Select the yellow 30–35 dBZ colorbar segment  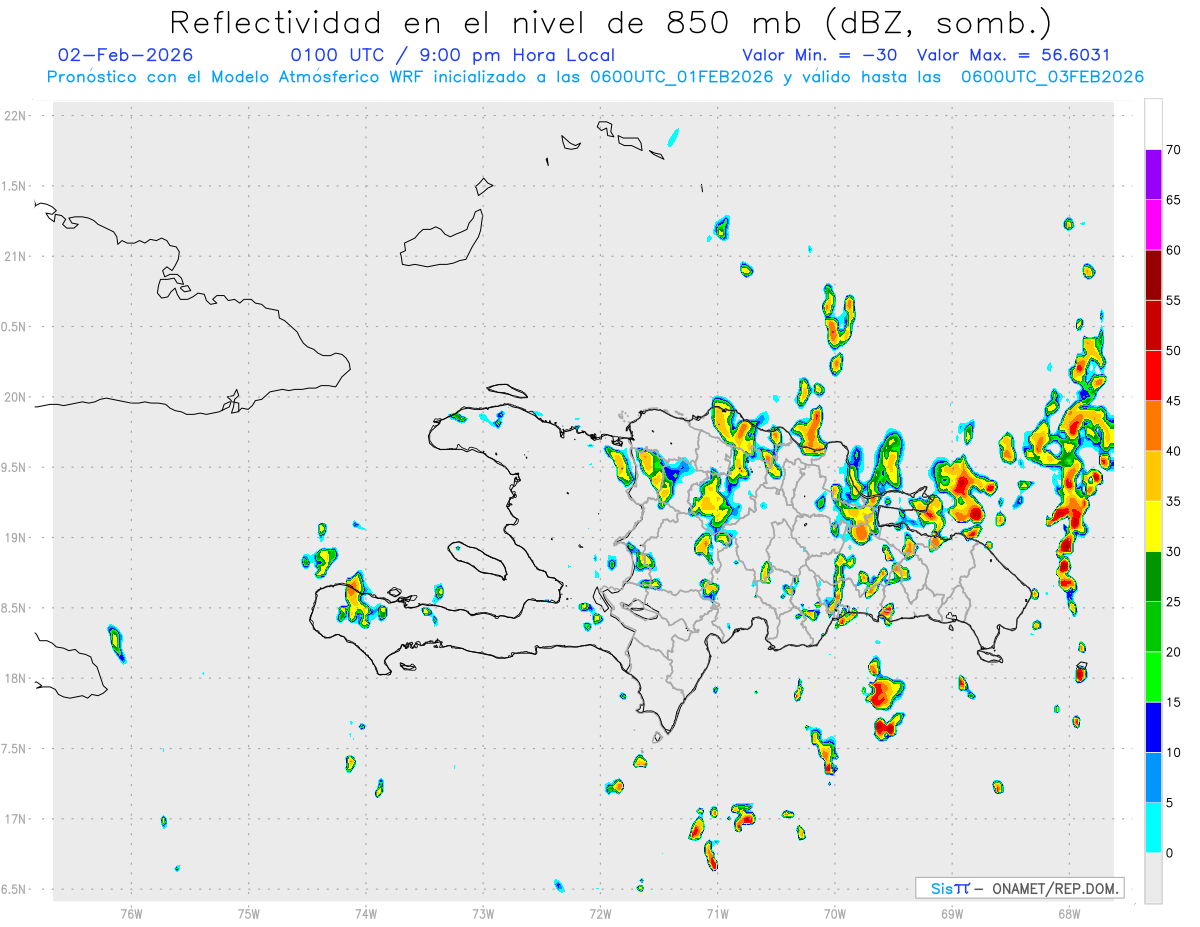[1153, 526]
